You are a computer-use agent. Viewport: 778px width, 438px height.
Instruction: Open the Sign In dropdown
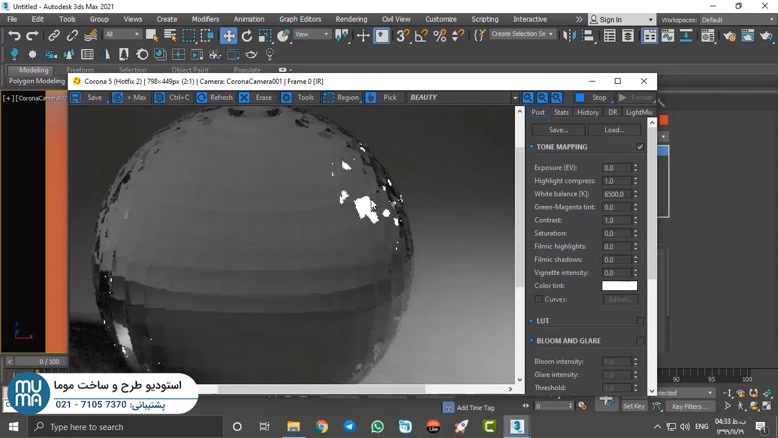[622, 20]
